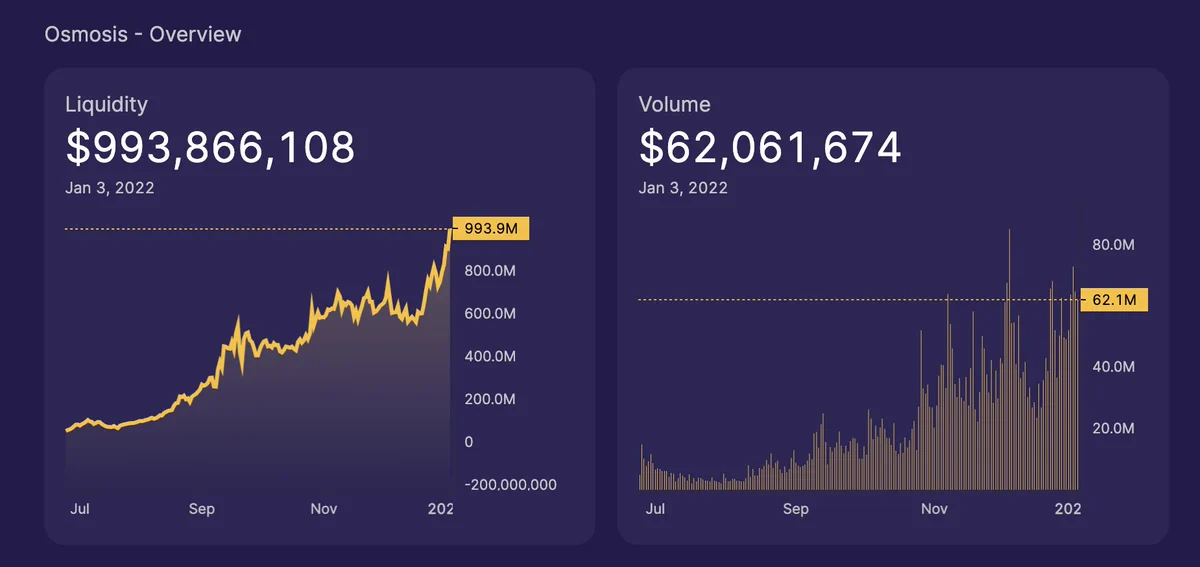Viewport: 1200px width, 567px height.
Task: Click the 200.0M liquidity axis label
Action: (489, 400)
